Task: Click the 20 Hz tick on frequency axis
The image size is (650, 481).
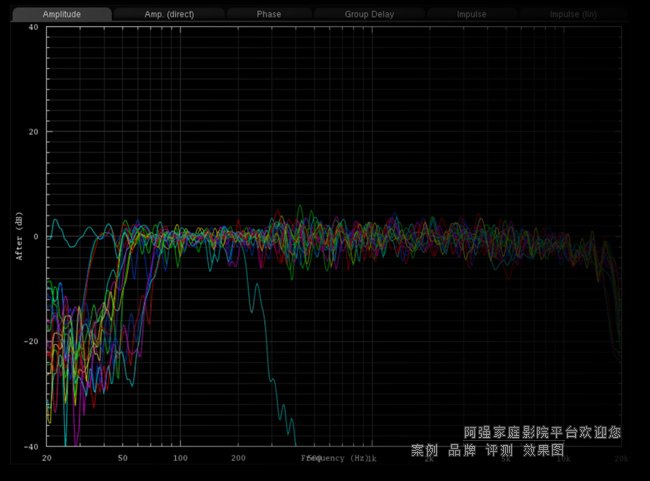Action: click(48, 458)
